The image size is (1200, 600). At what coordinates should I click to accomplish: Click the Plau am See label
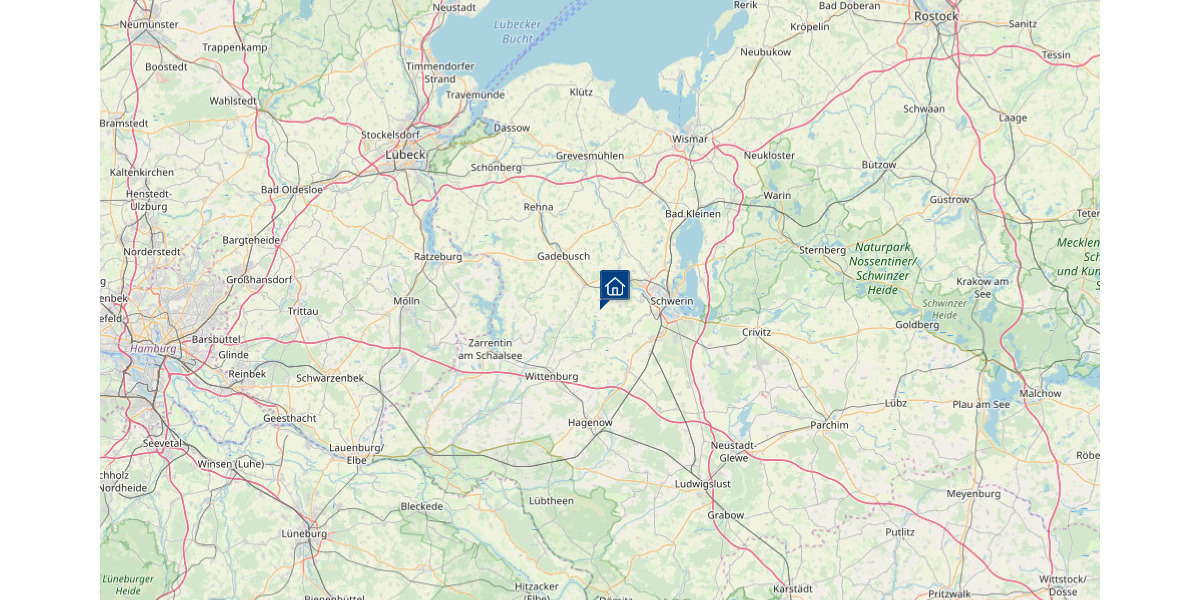(982, 404)
